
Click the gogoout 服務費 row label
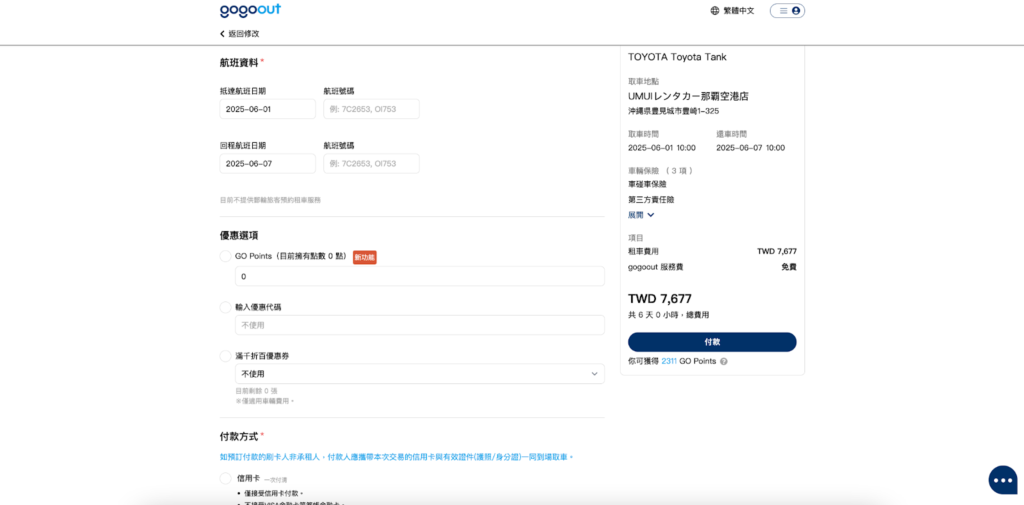(x=656, y=267)
